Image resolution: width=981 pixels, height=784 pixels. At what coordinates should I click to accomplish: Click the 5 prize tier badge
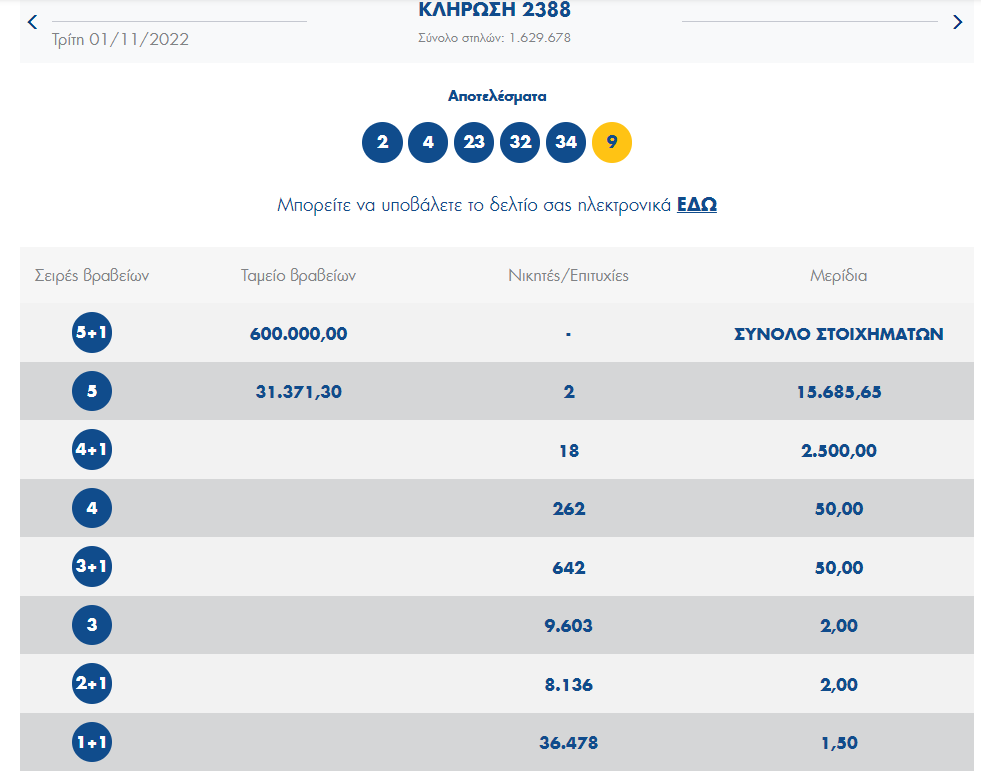(x=92, y=391)
